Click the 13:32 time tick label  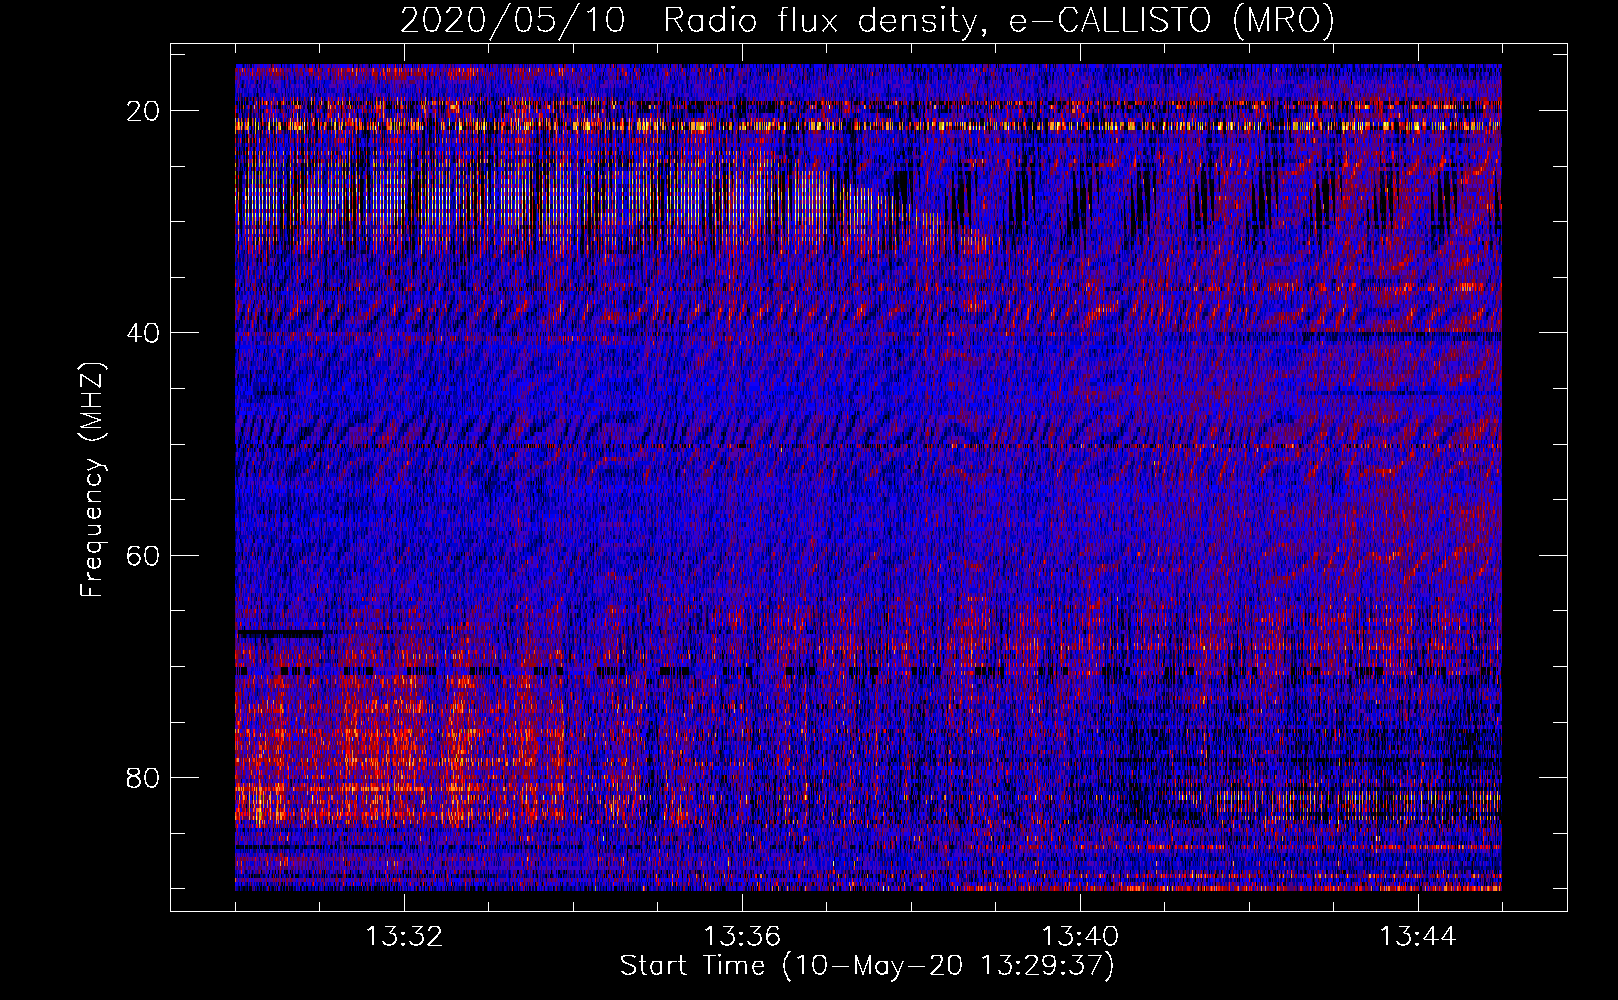point(403,937)
